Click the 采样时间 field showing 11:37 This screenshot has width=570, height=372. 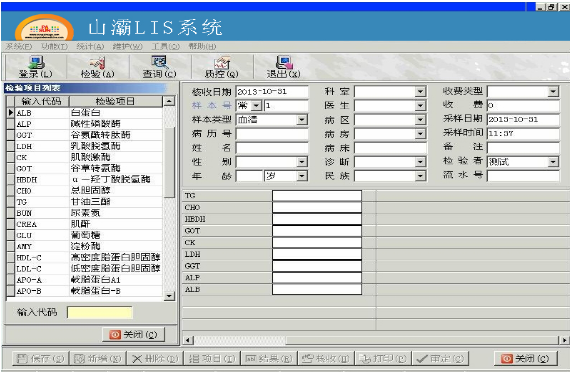point(523,134)
